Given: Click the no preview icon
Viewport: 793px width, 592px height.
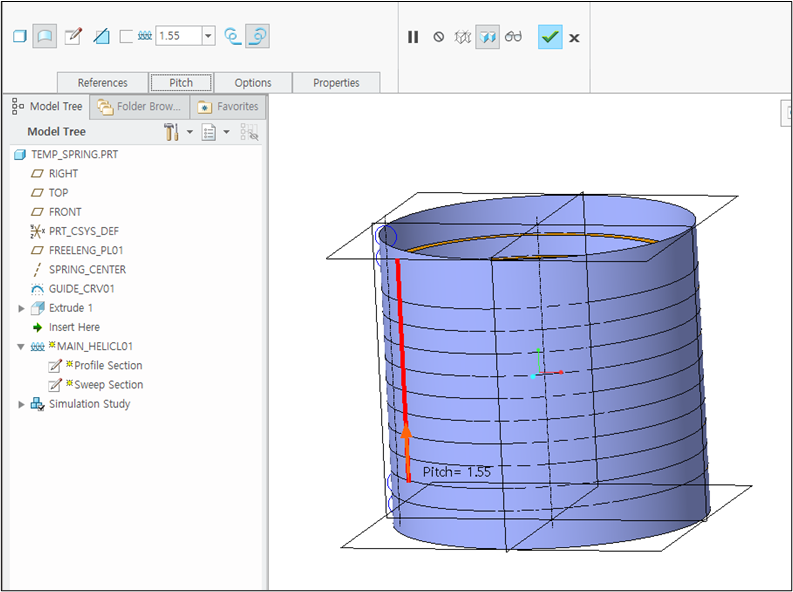Looking at the screenshot, I should coord(438,37).
